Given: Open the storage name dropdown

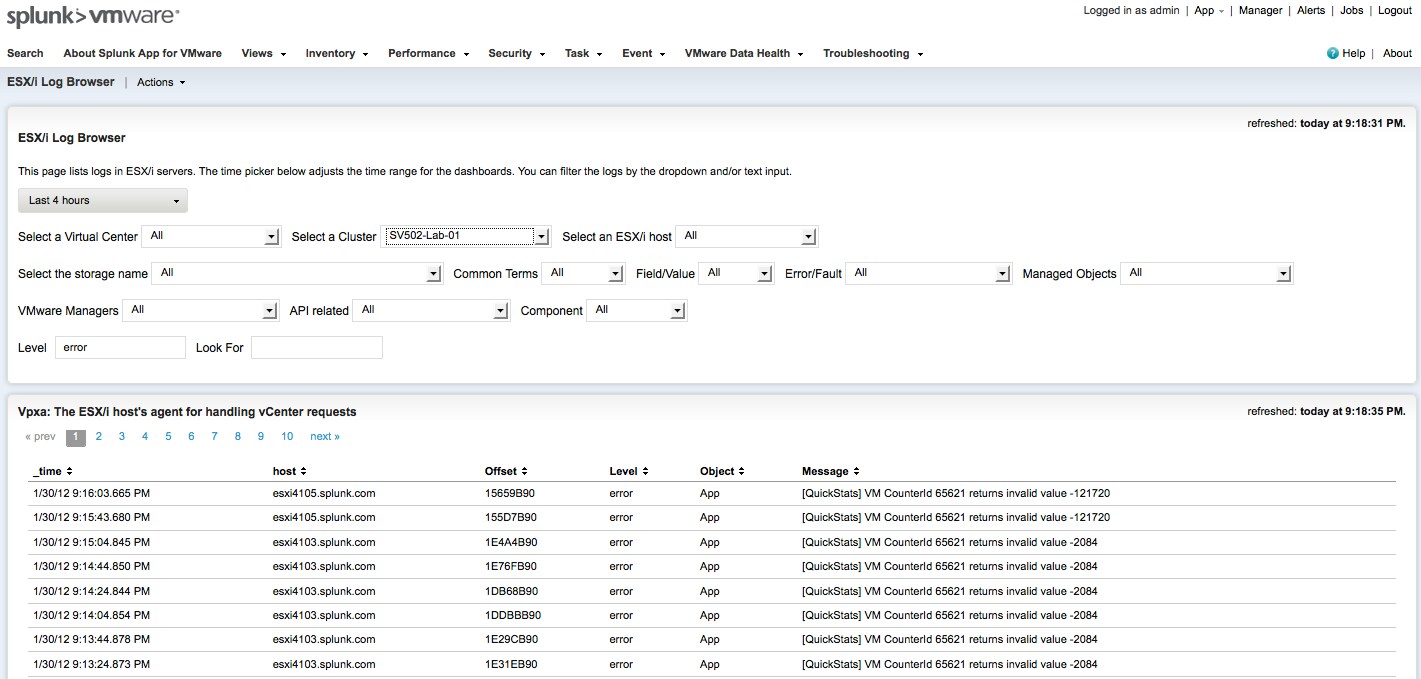Looking at the screenshot, I should click(297, 273).
